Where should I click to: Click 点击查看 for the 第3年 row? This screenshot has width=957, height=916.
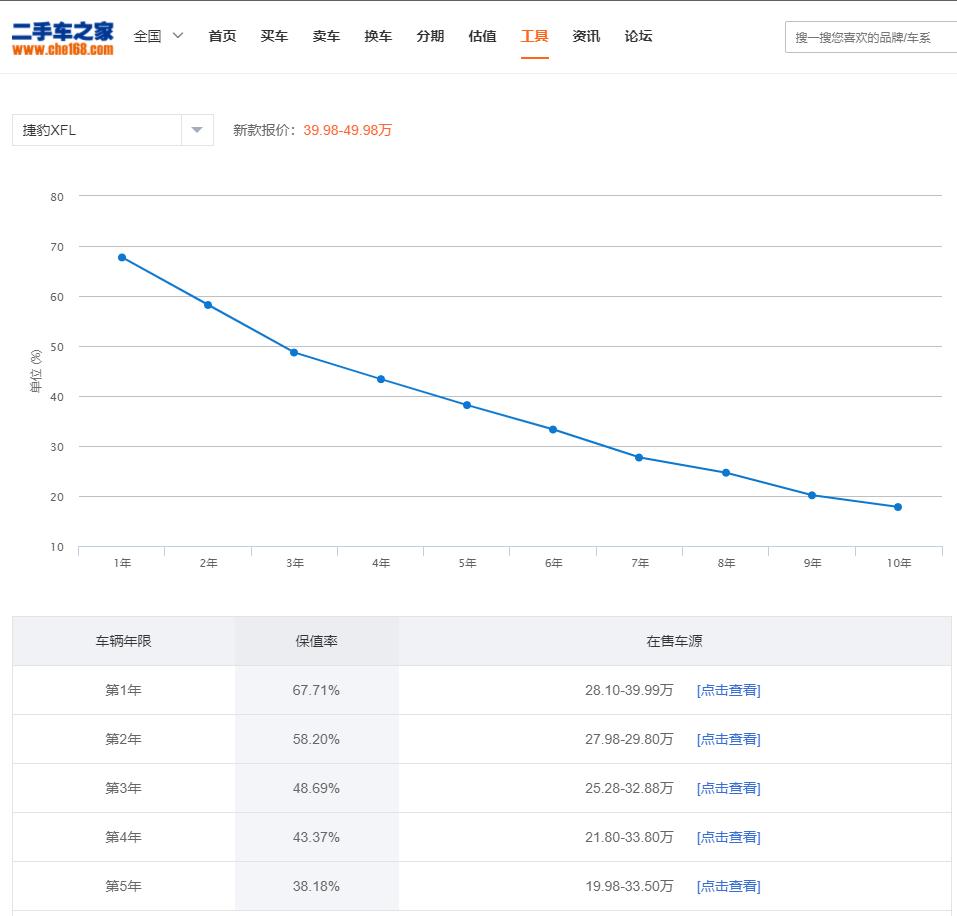[728, 788]
